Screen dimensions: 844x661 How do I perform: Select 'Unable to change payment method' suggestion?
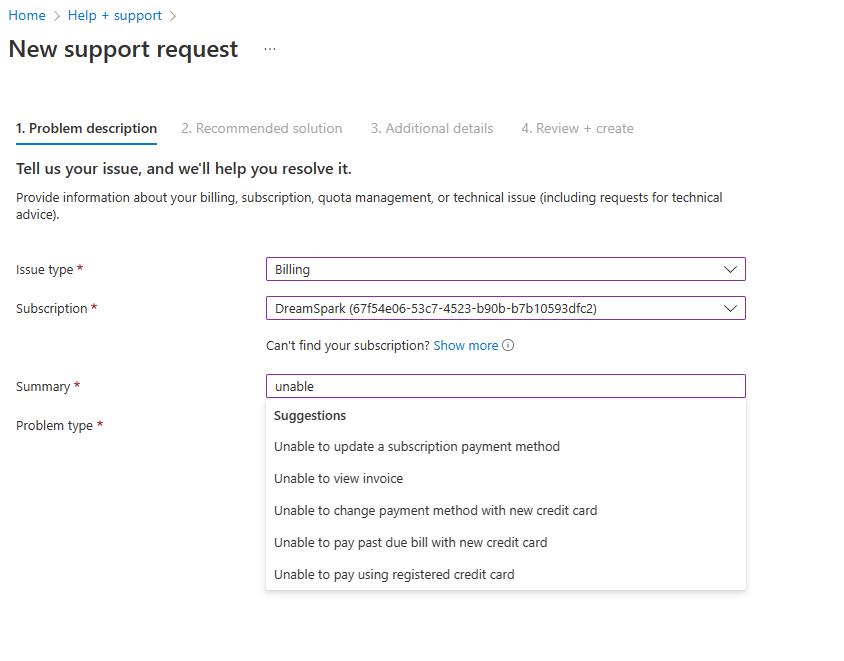point(436,511)
